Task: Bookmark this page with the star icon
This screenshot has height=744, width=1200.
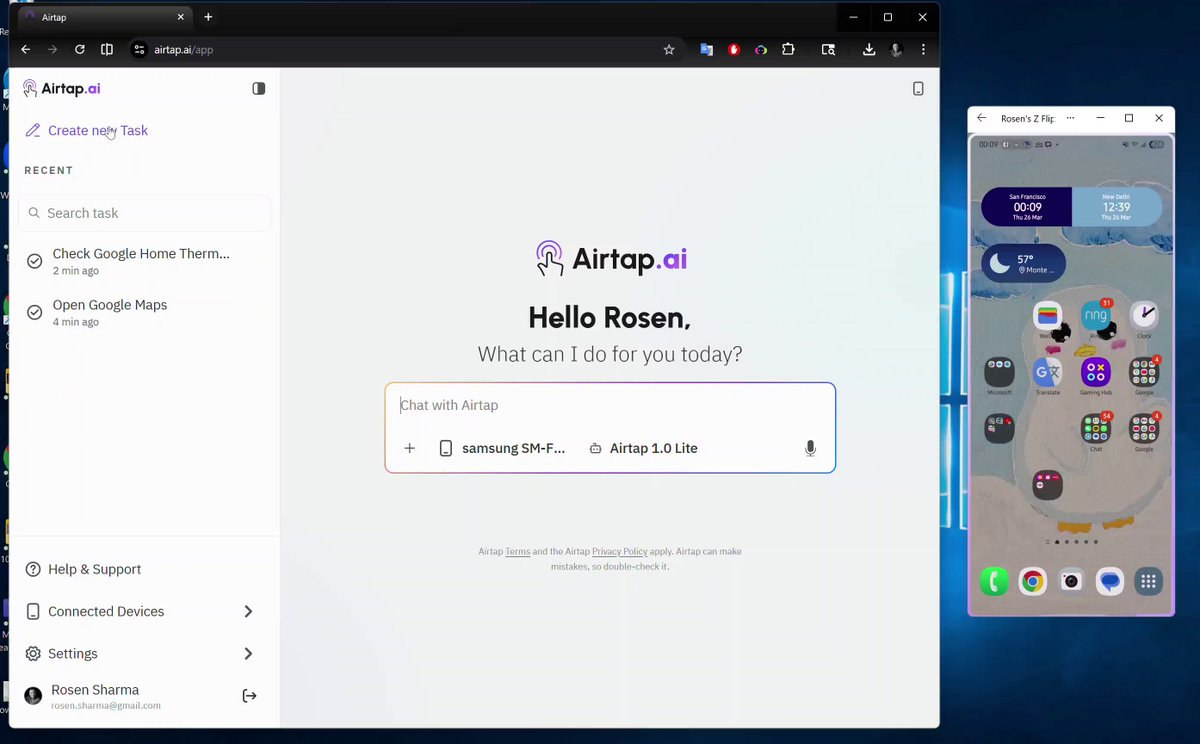Action: [x=669, y=49]
